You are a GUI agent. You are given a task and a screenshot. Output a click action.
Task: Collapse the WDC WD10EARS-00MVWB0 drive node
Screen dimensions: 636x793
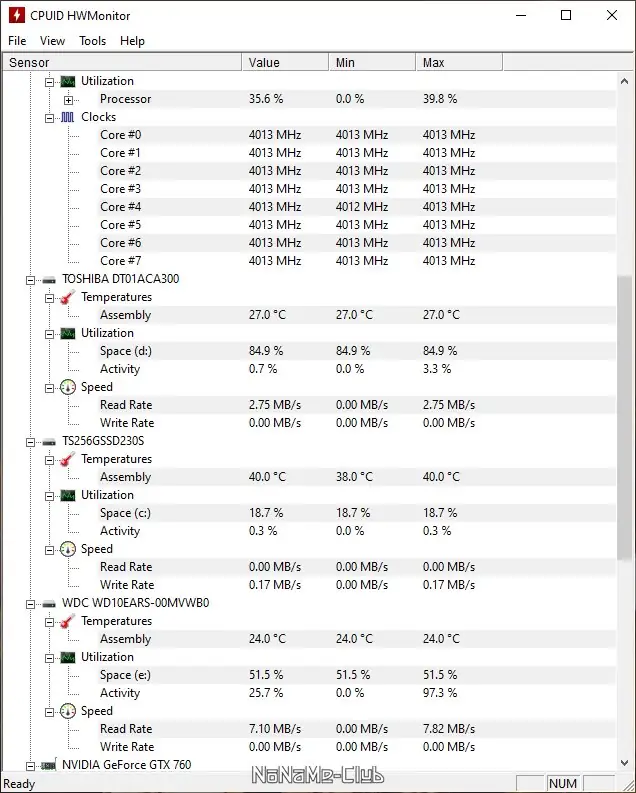[30, 603]
